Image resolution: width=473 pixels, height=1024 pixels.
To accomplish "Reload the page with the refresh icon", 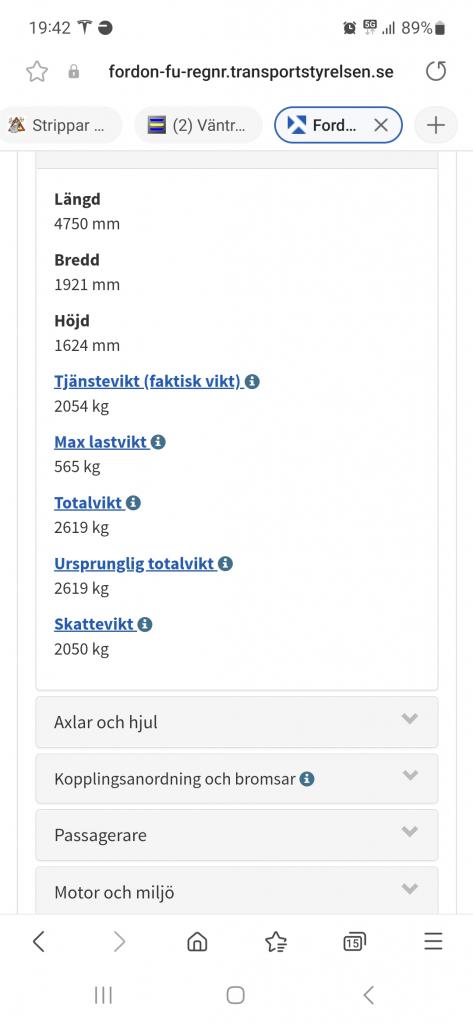I will (436, 71).
